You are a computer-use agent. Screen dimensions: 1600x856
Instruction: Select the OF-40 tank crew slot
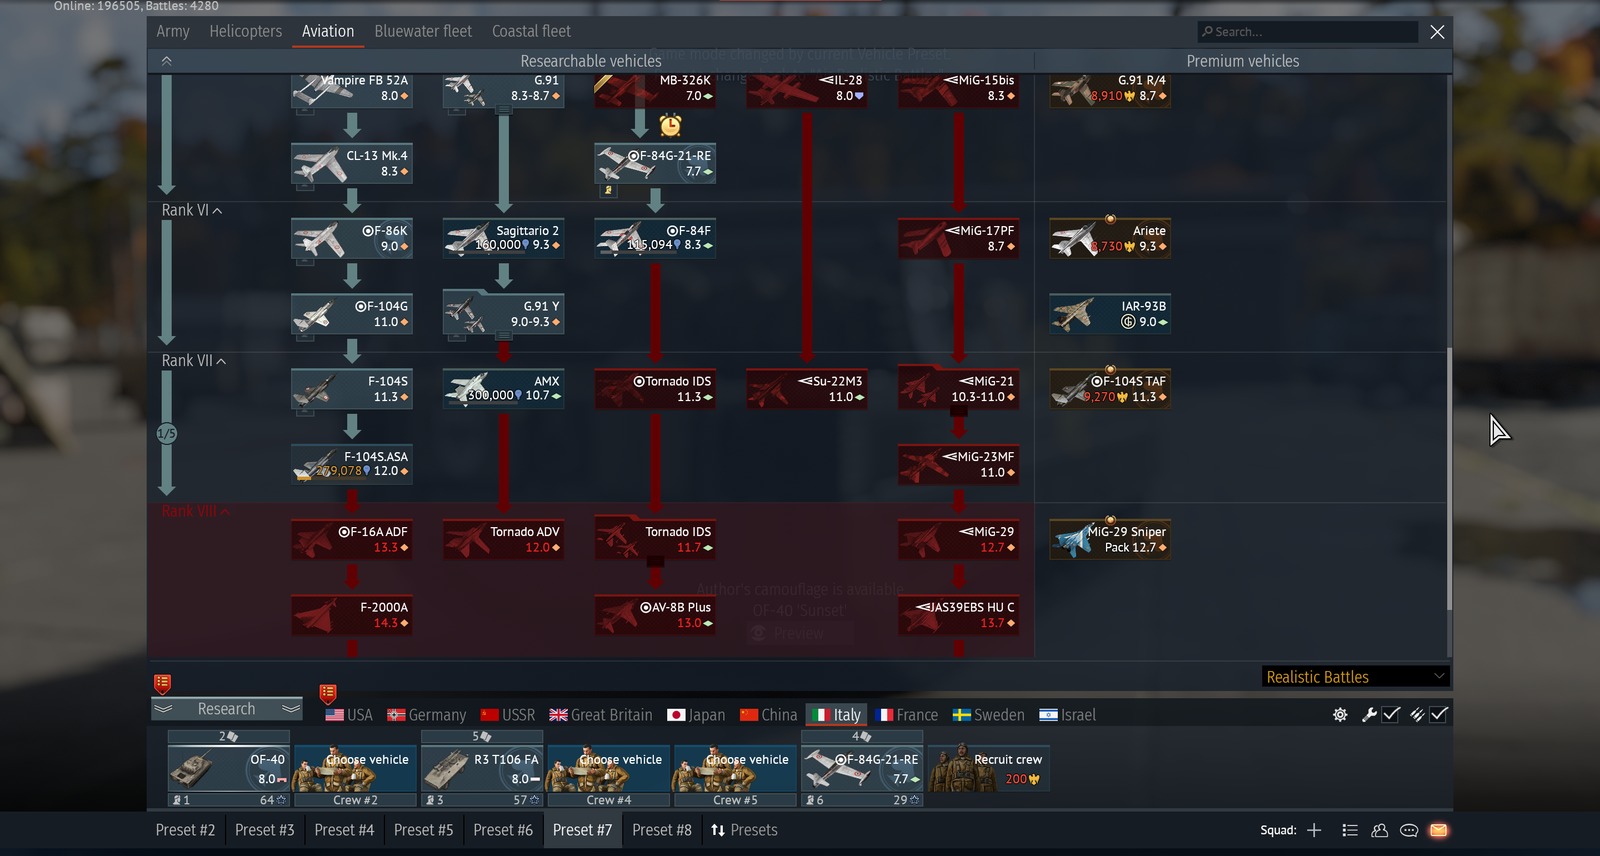[x=228, y=769]
